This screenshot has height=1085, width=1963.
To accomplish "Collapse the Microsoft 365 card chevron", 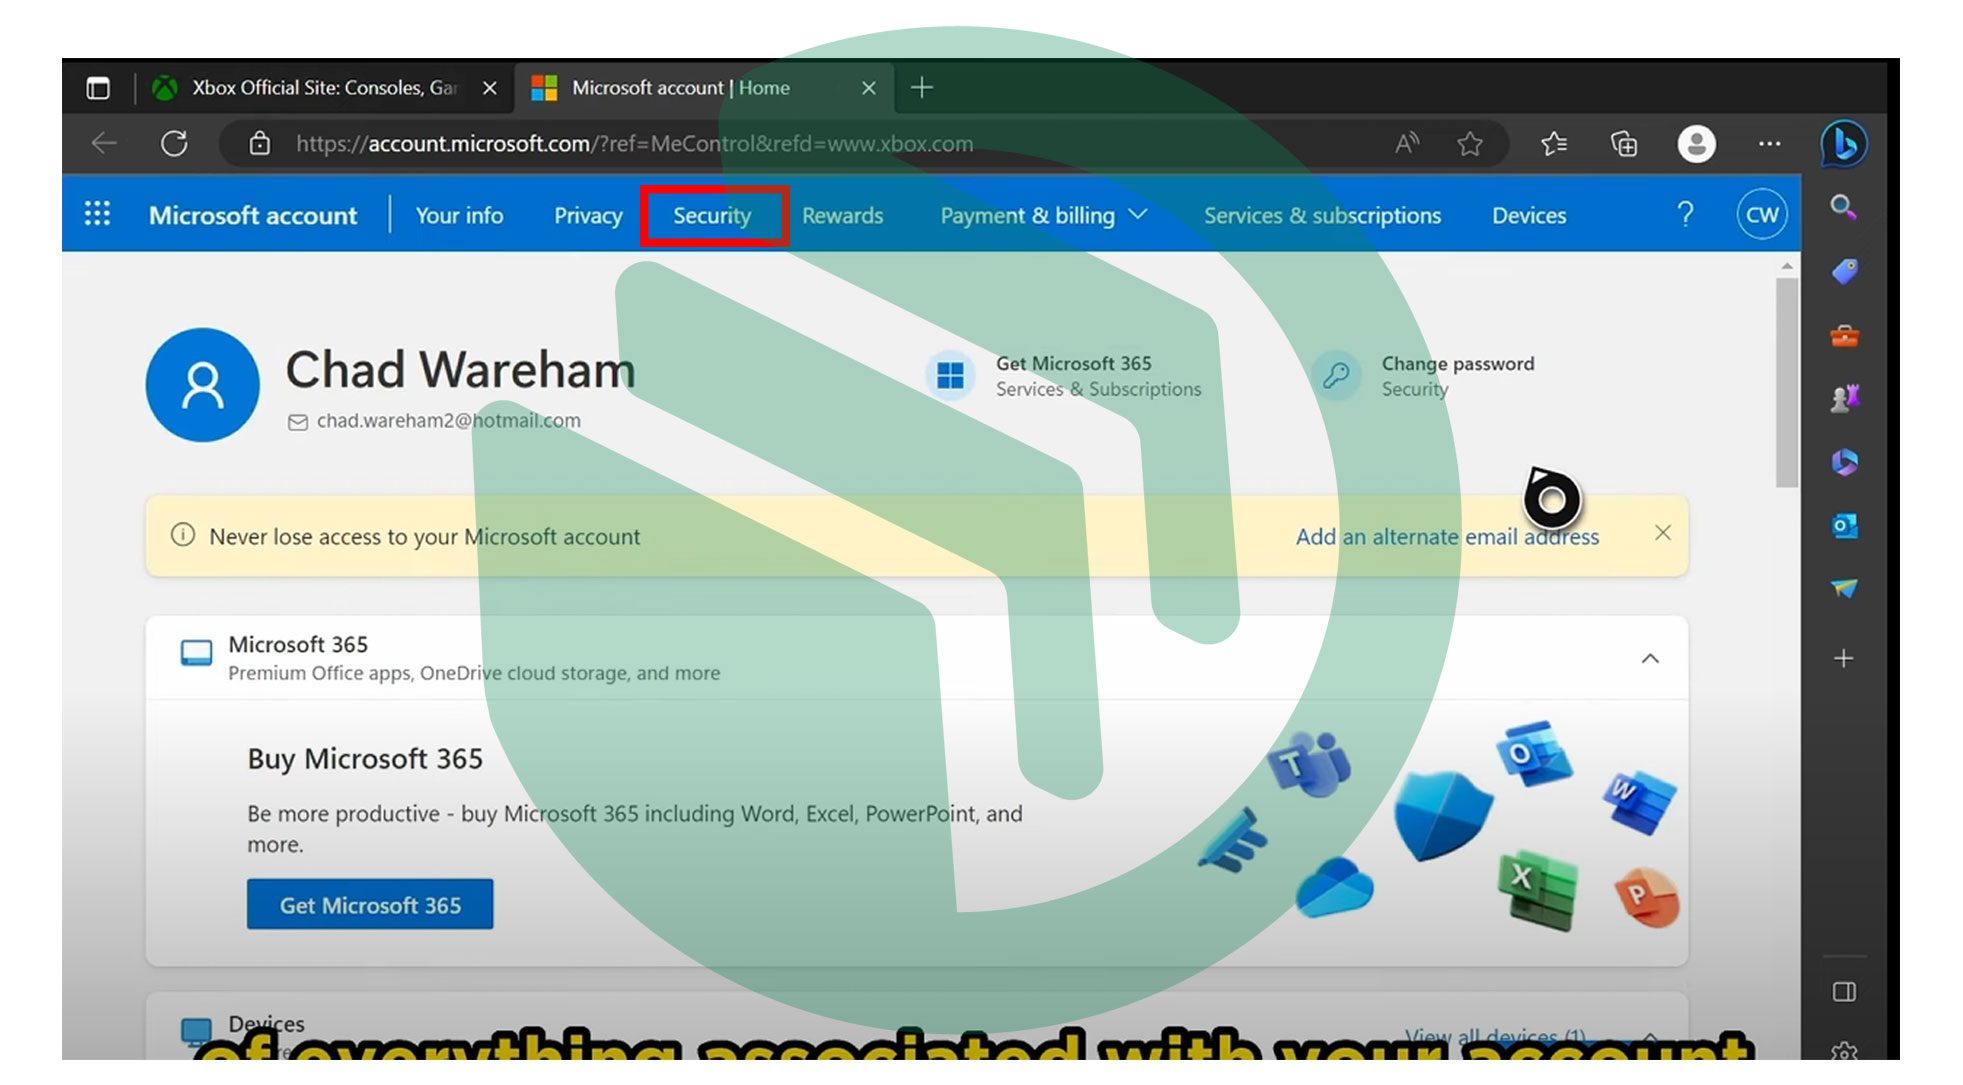I will [1650, 658].
